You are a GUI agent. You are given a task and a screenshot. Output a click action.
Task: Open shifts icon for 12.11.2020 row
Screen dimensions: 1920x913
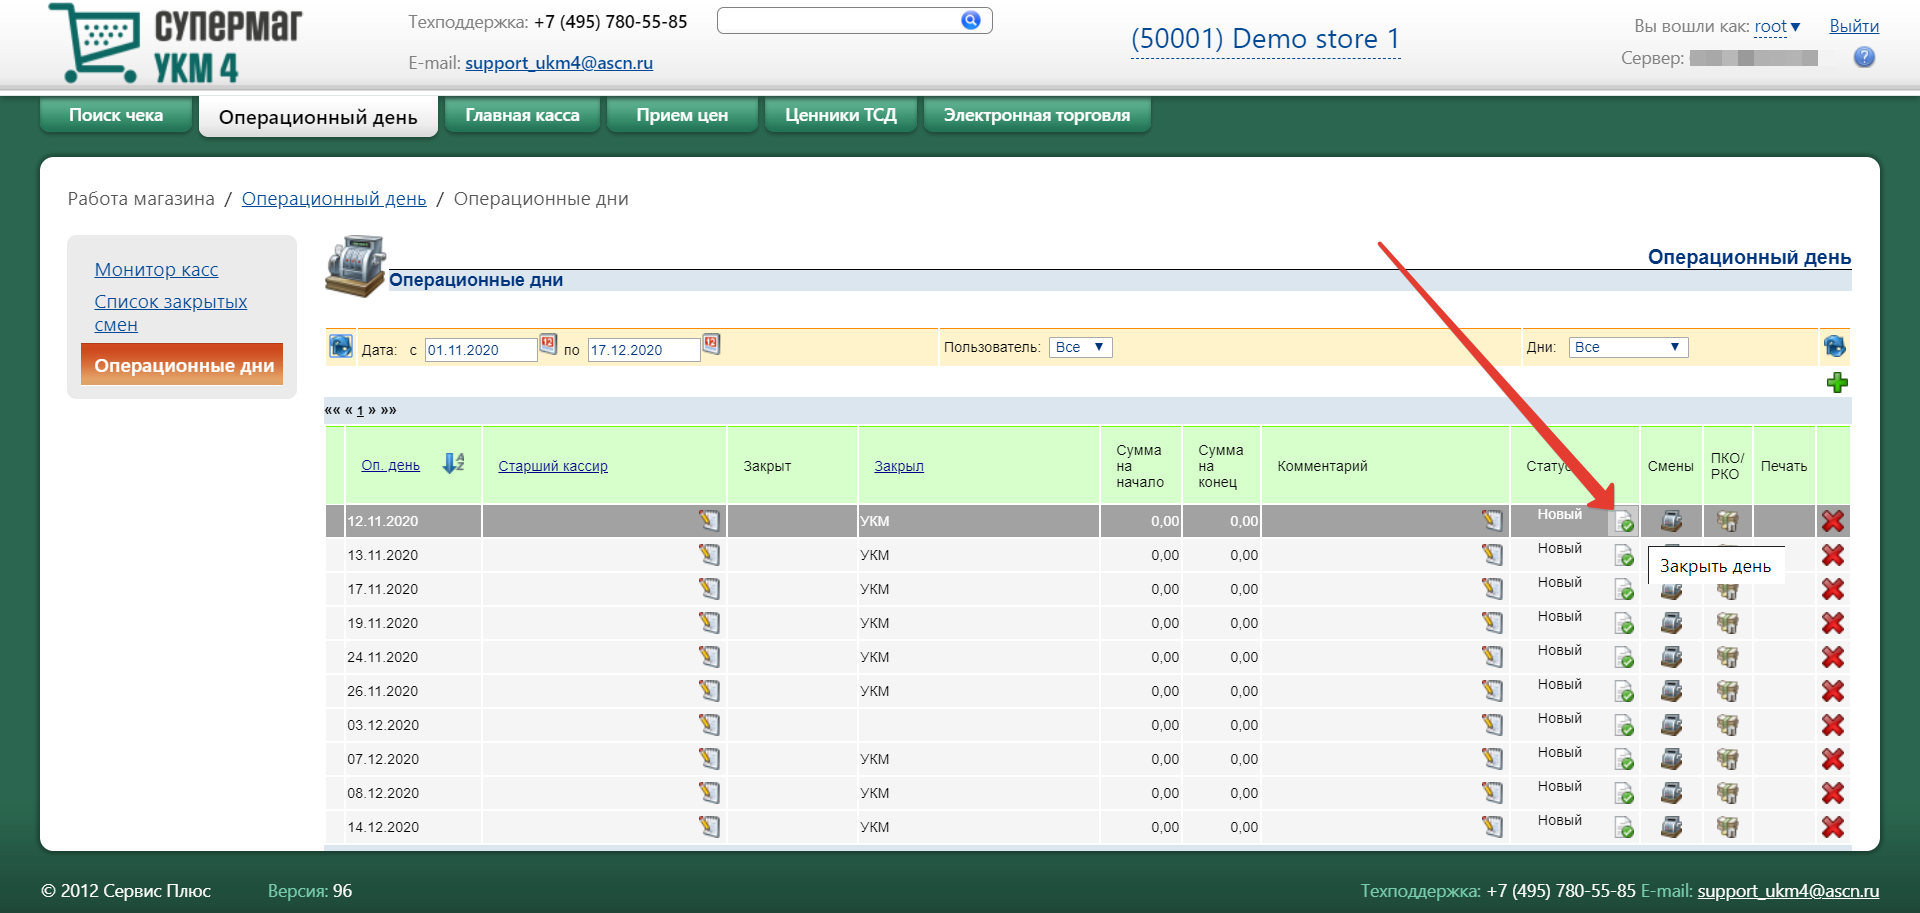coord(1671,521)
